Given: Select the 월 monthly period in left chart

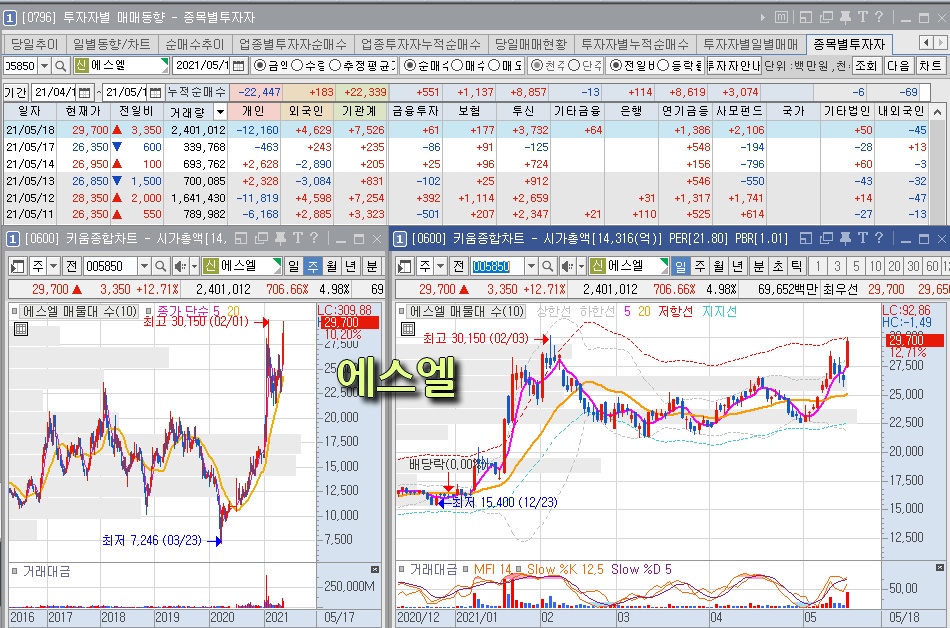Looking at the screenshot, I should point(332,266).
